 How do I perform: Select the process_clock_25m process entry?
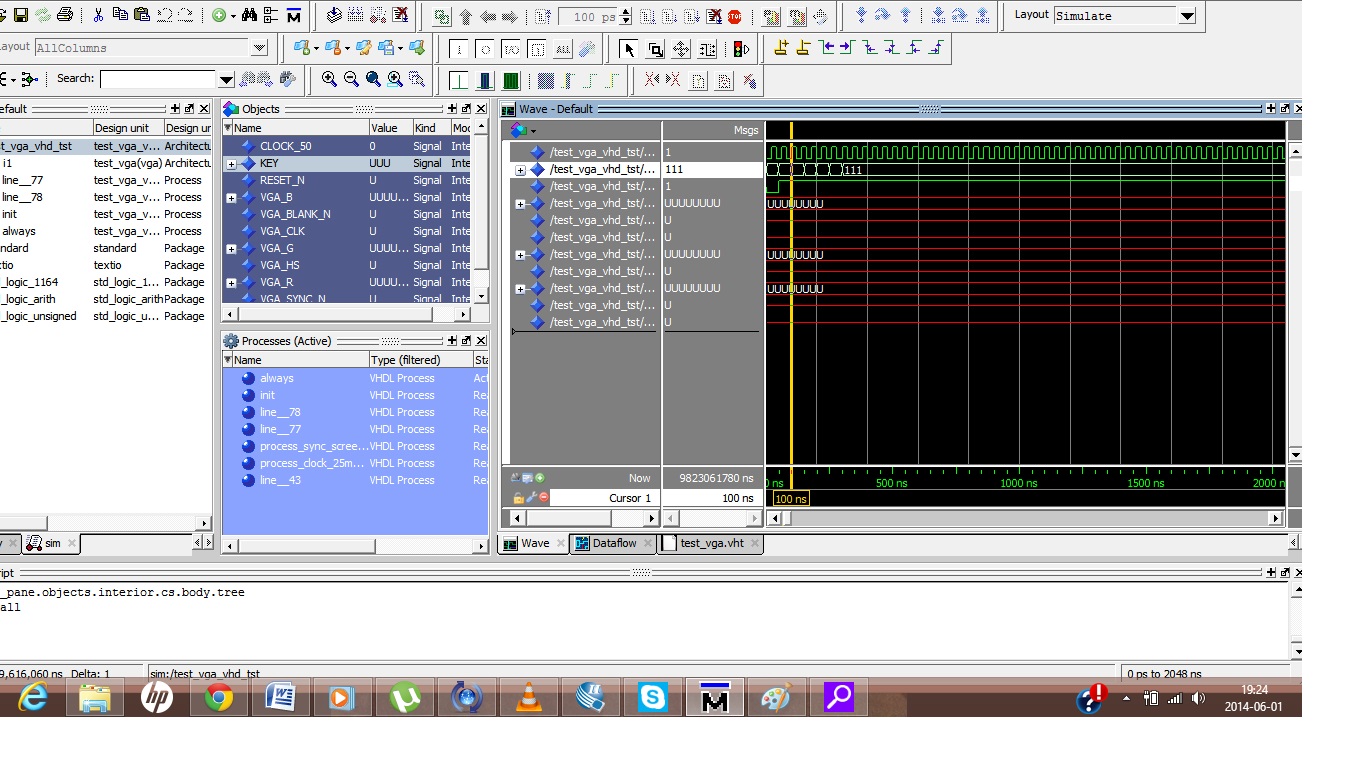[311, 463]
